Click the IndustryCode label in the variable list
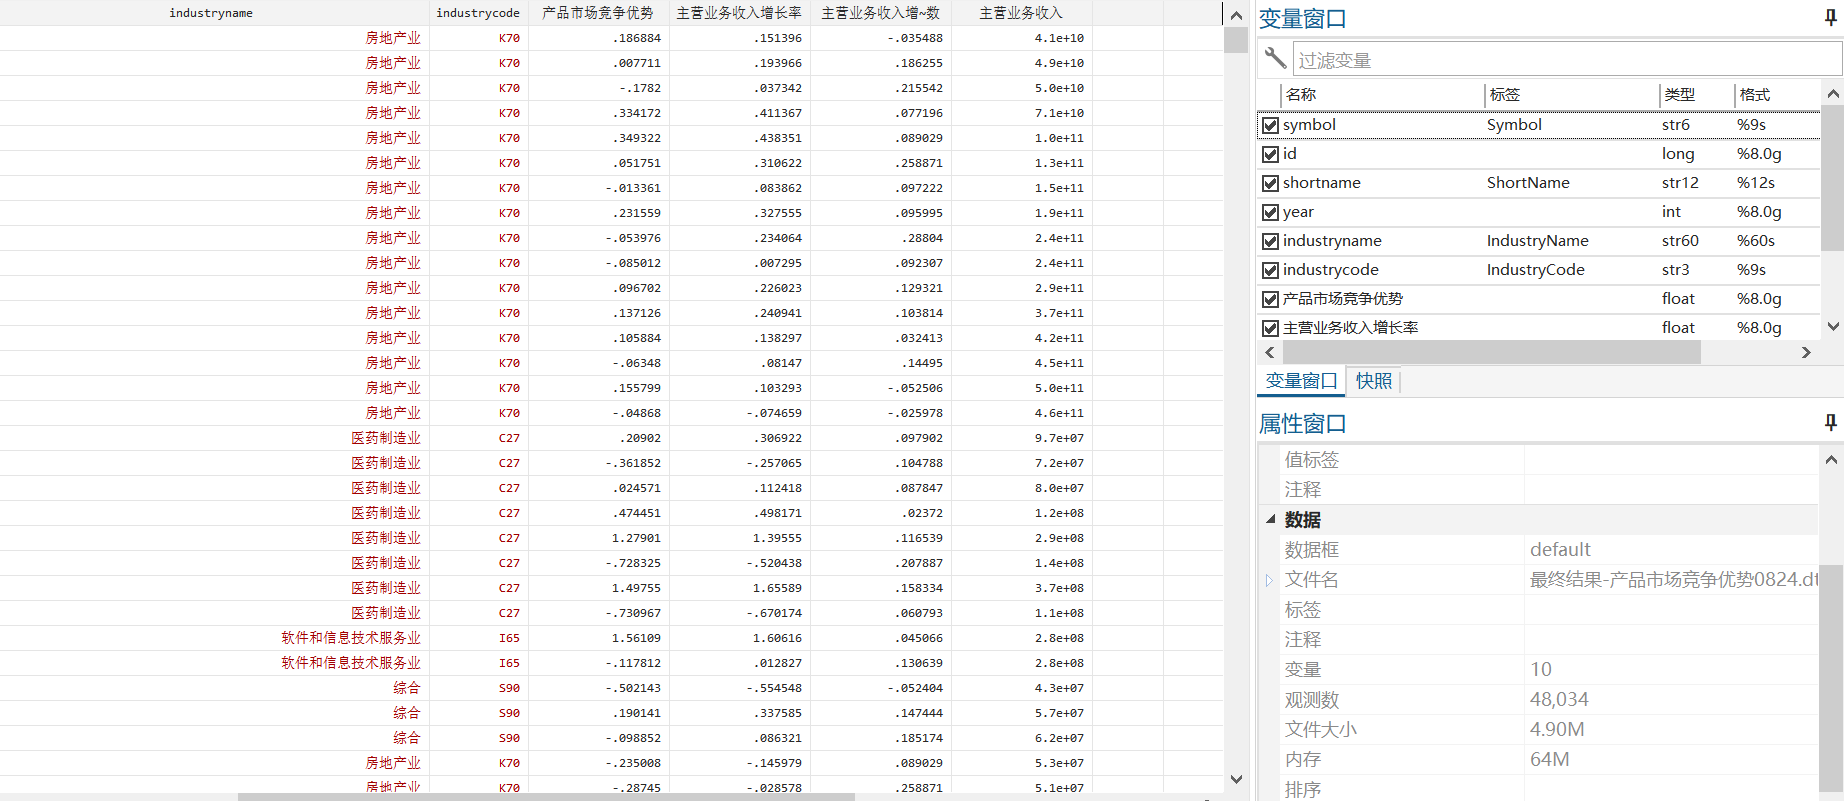This screenshot has height=801, width=1844. click(x=1535, y=270)
